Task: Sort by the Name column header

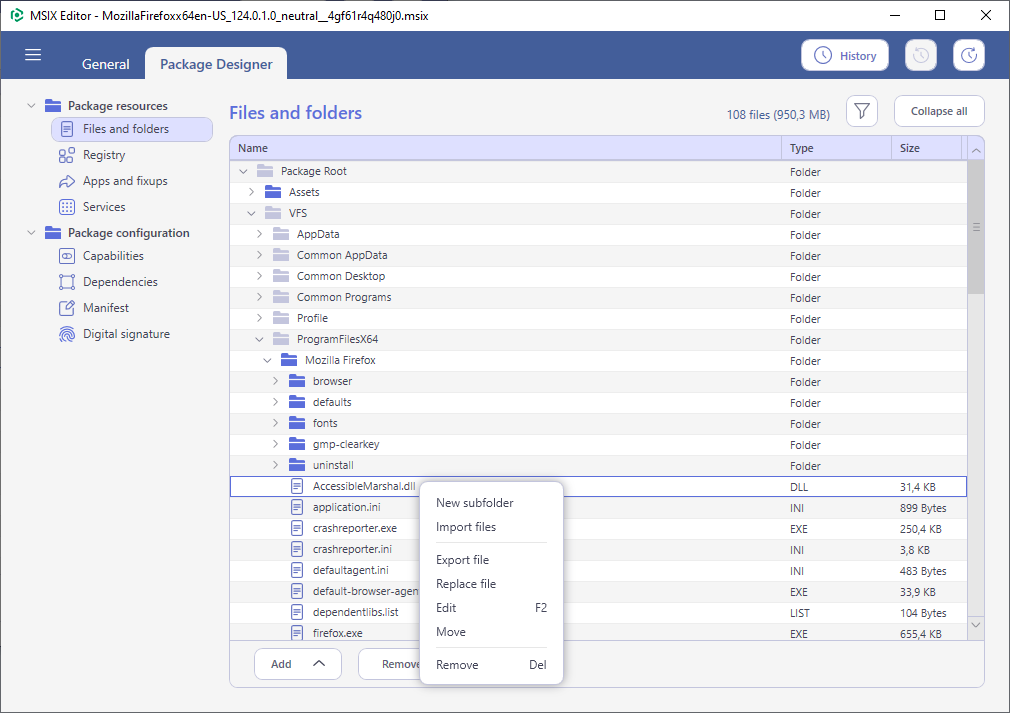Action: [x=506, y=148]
